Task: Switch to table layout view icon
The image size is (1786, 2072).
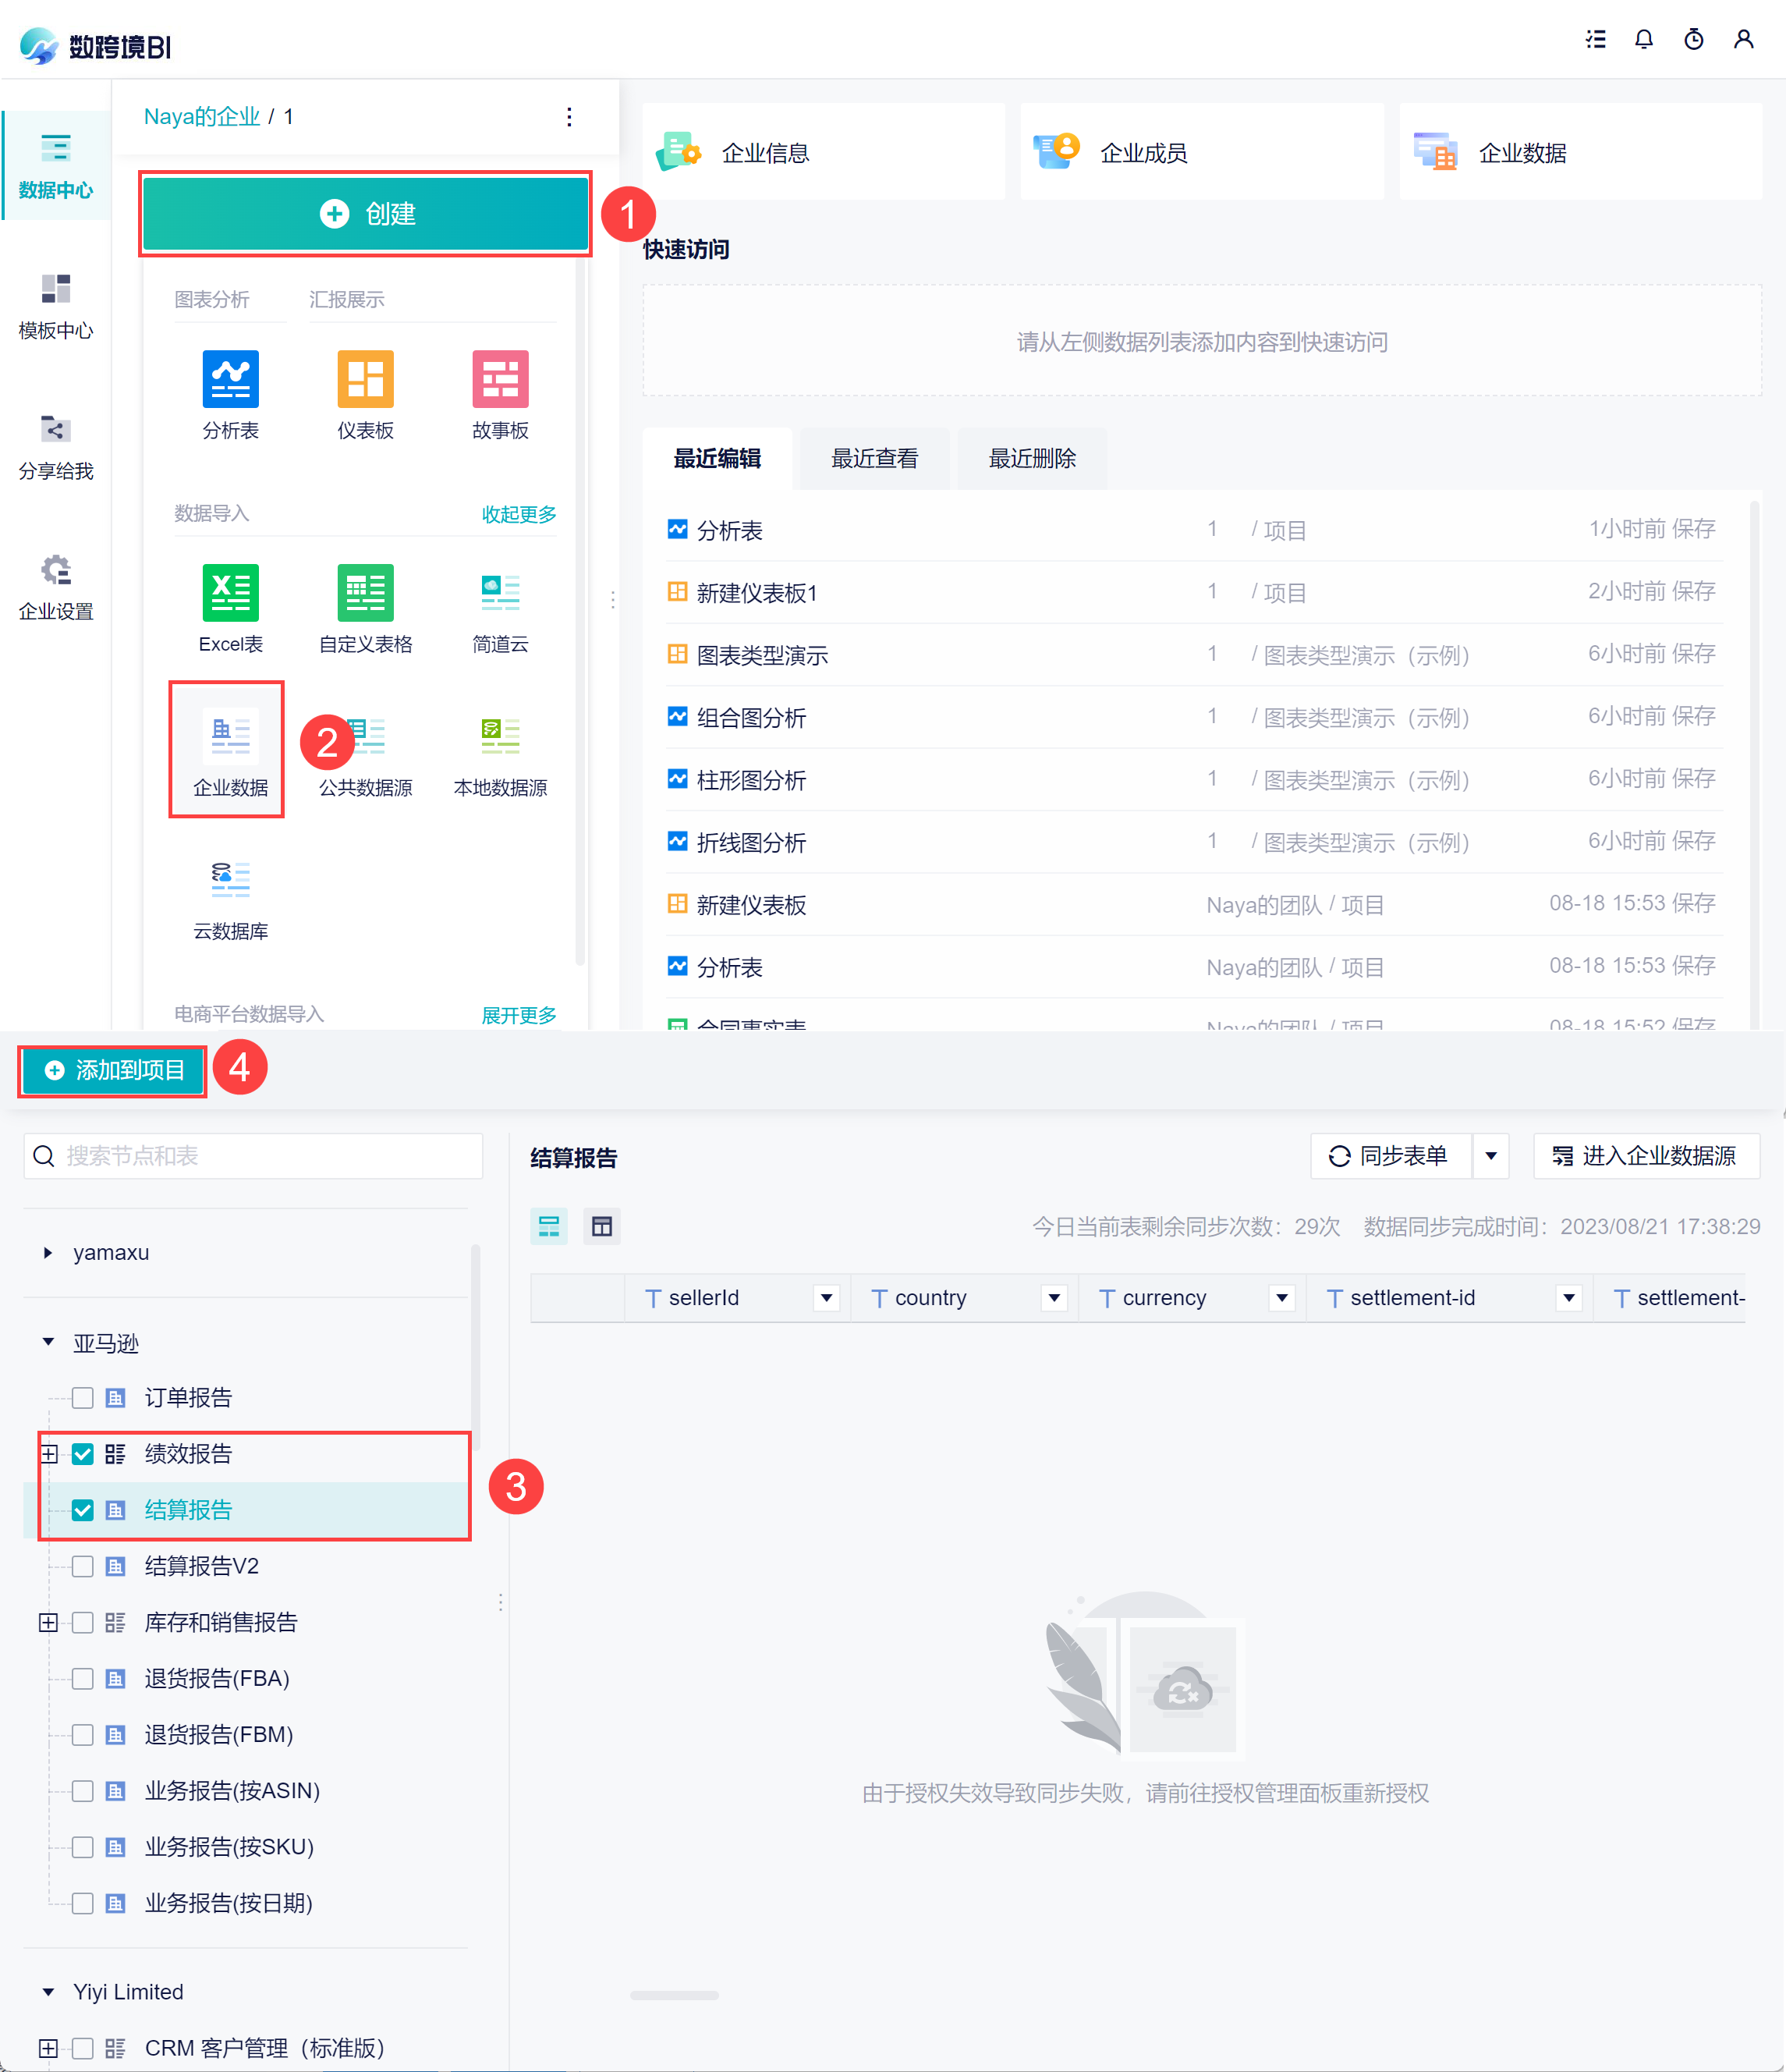Action: click(x=601, y=1226)
